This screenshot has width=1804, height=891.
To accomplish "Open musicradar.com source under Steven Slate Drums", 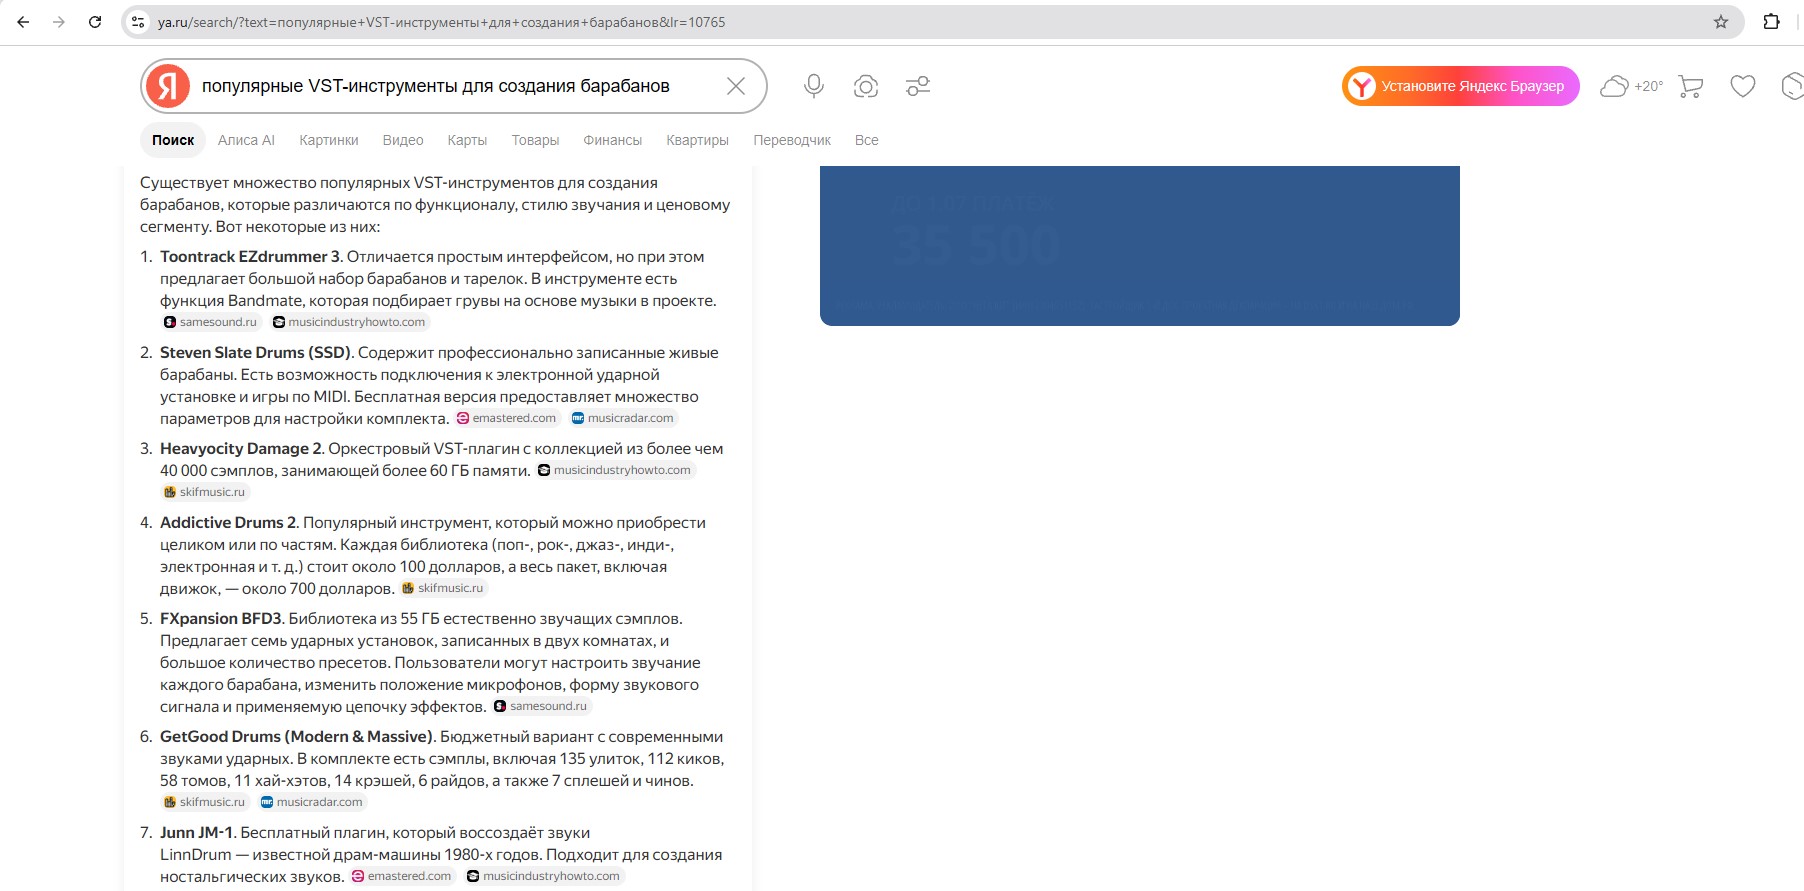I will point(623,418).
